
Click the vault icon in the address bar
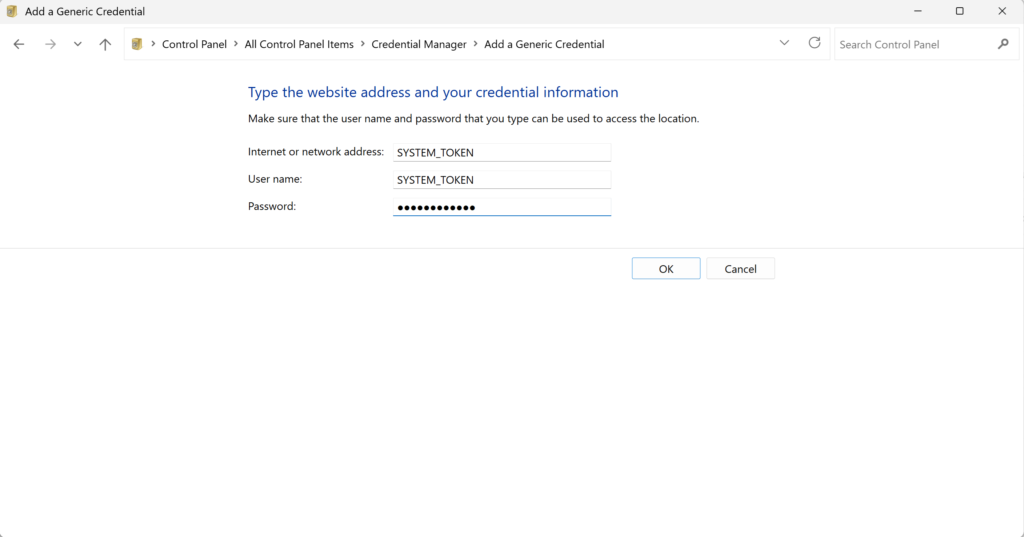click(x=137, y=44)
